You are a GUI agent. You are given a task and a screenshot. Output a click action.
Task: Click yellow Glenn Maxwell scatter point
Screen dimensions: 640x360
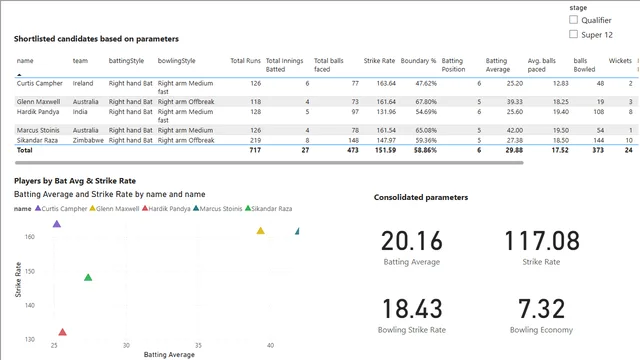260,231
